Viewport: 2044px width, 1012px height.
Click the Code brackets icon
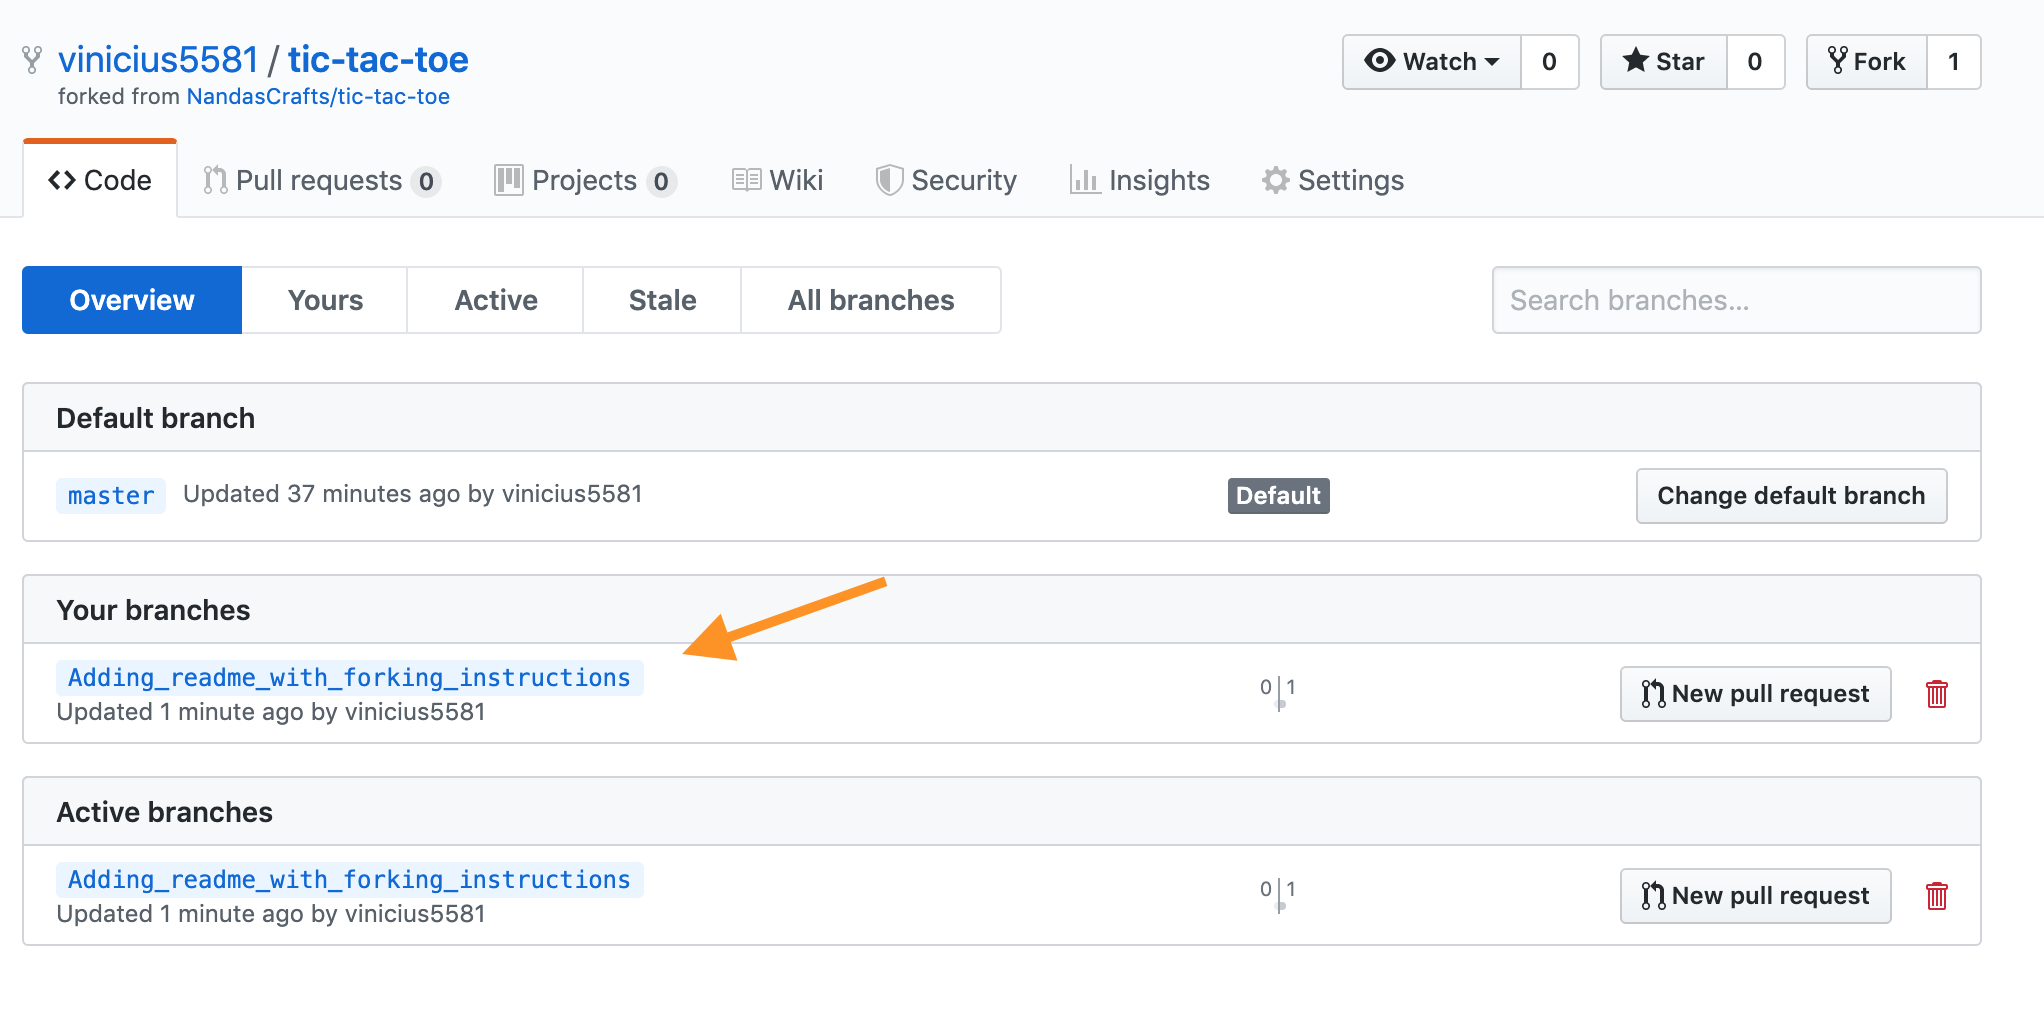tap(62, 180)
